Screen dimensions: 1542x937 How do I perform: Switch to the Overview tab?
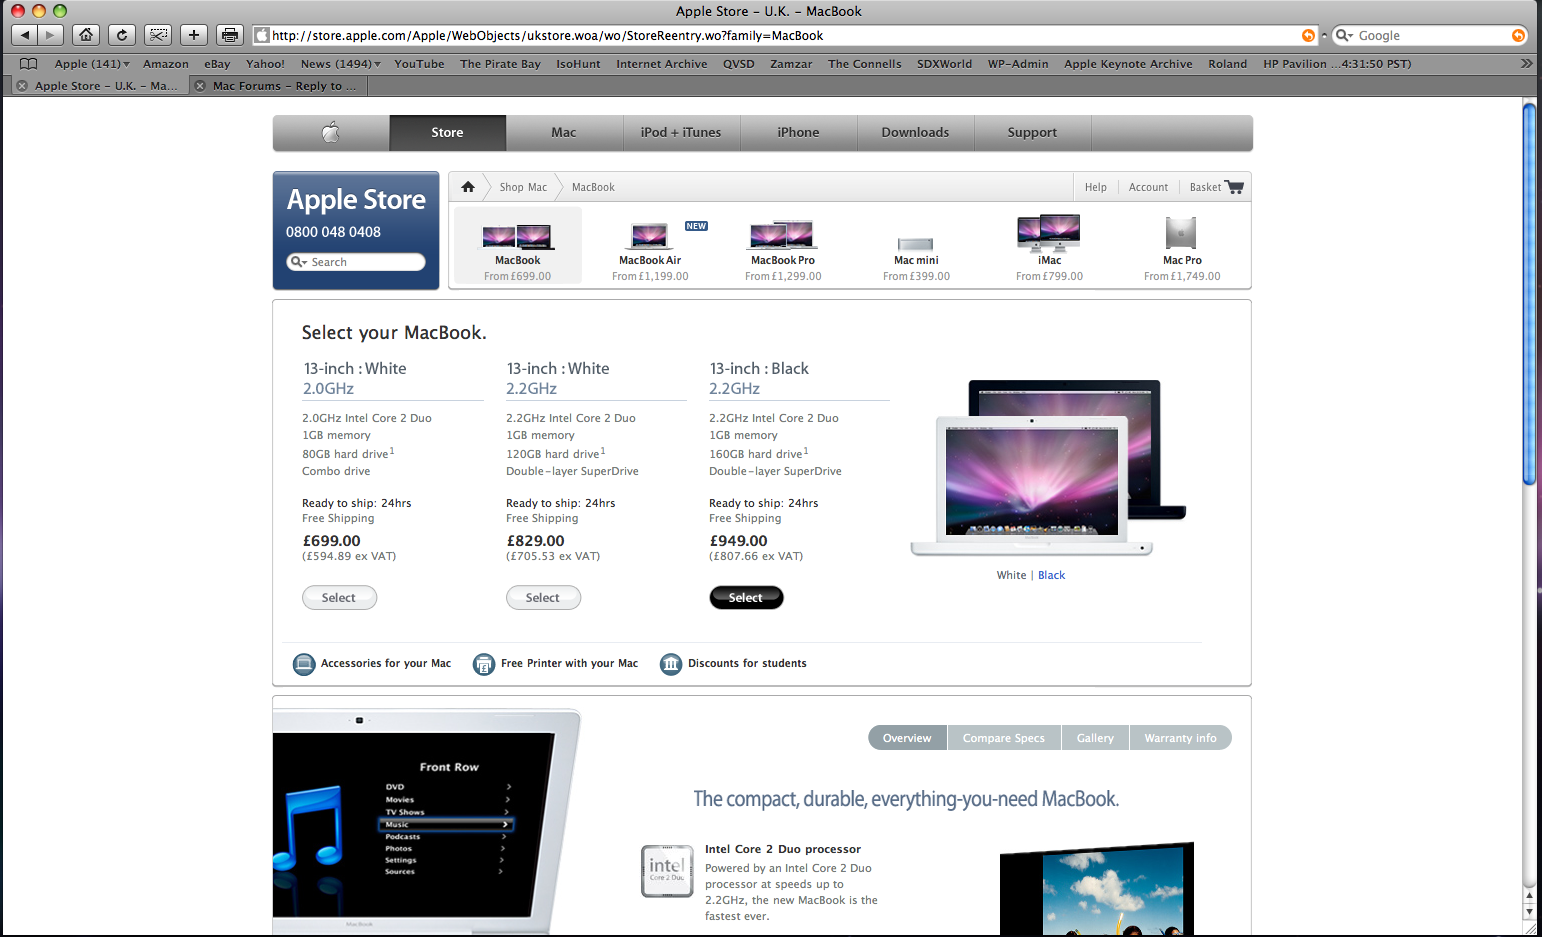(907, 738)
